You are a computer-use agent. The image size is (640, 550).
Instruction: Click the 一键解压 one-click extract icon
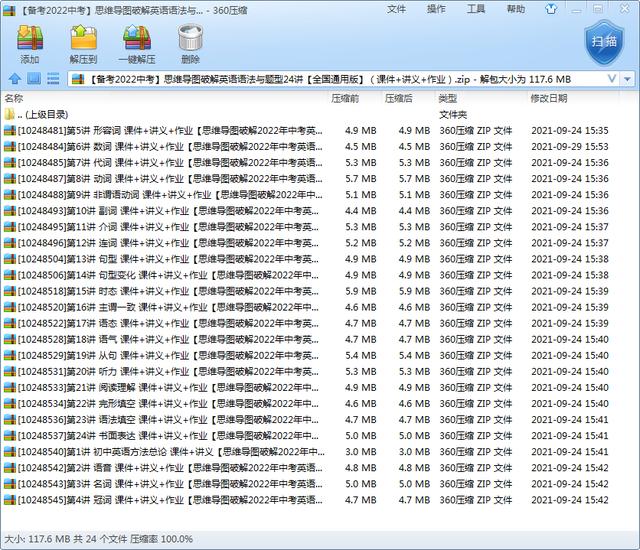coord(137,38)
